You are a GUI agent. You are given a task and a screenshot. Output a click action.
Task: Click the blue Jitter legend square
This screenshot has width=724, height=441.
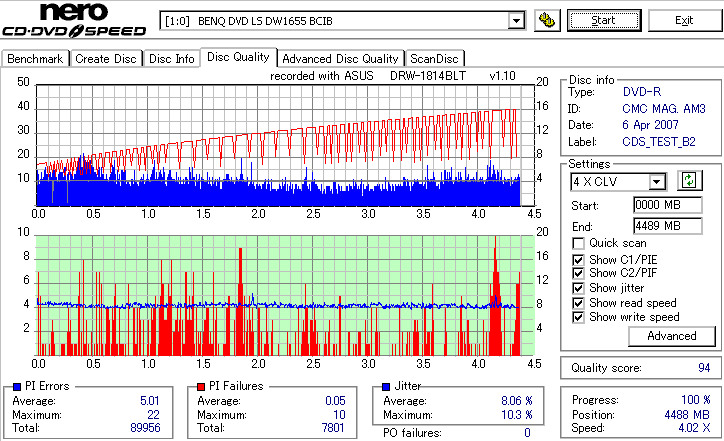tap(386, 387)
